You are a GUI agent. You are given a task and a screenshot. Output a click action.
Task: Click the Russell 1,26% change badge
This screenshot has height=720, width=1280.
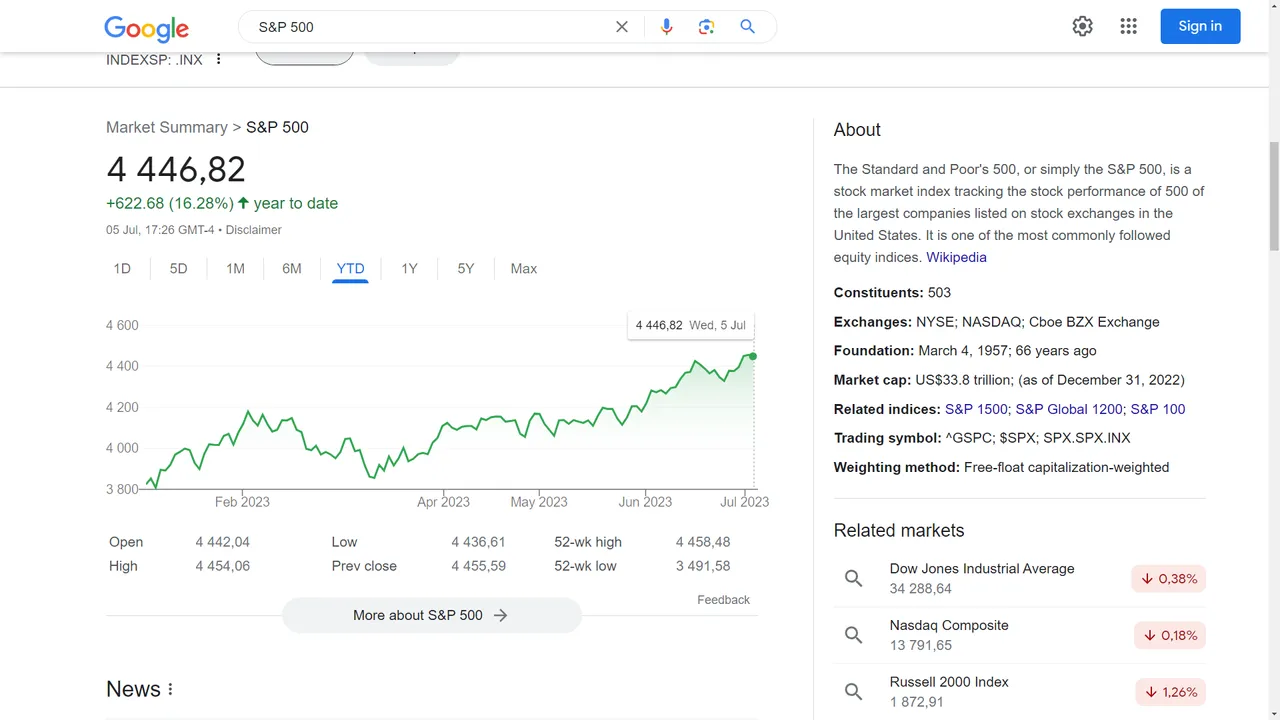(1170, 692)
